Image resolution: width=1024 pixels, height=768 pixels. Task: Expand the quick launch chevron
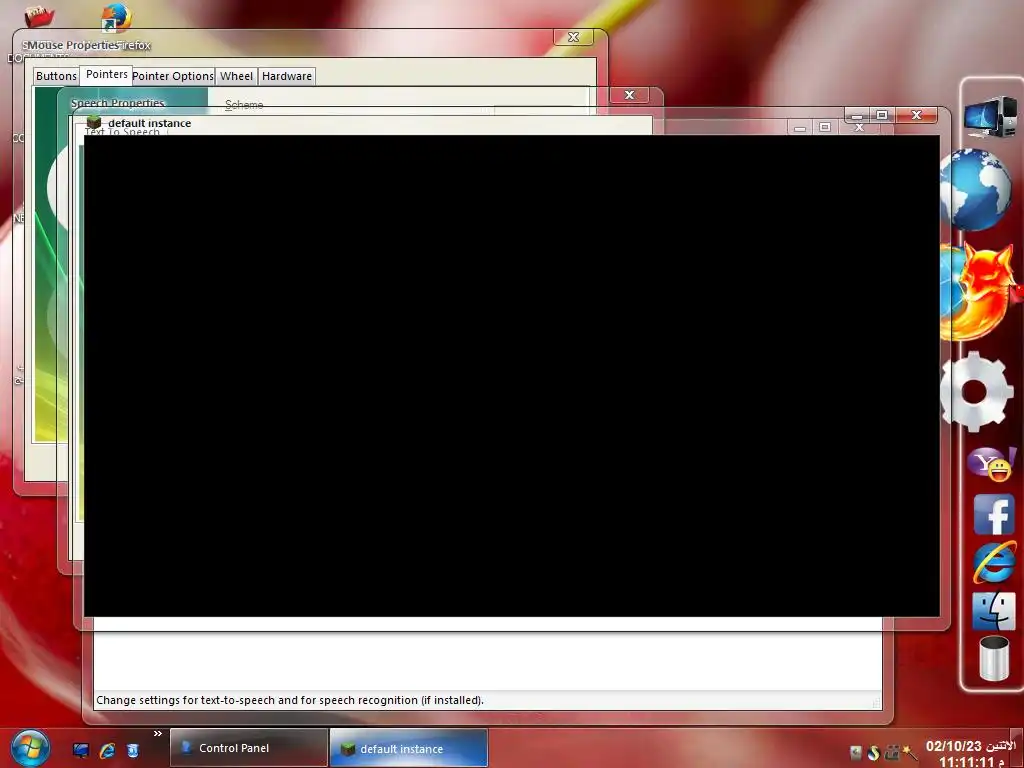157,733
